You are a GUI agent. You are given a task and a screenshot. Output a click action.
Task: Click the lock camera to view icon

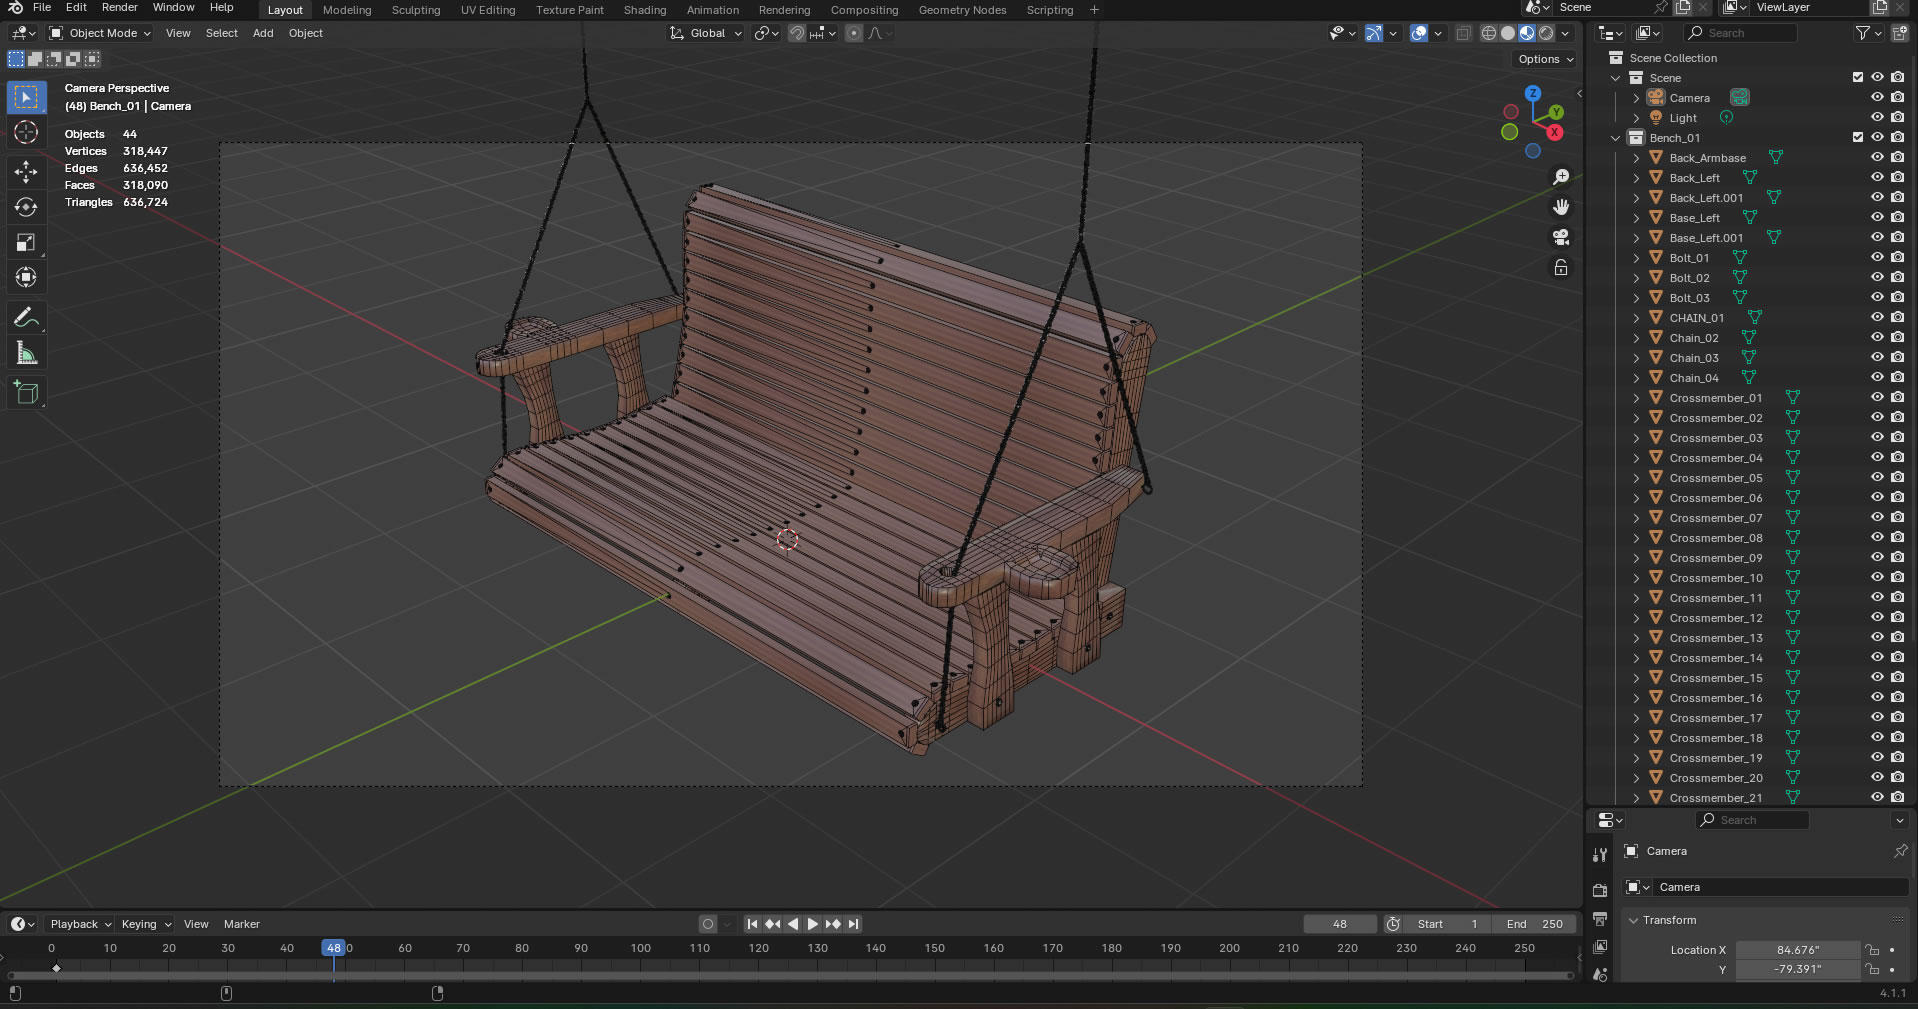click(1561, 267)
